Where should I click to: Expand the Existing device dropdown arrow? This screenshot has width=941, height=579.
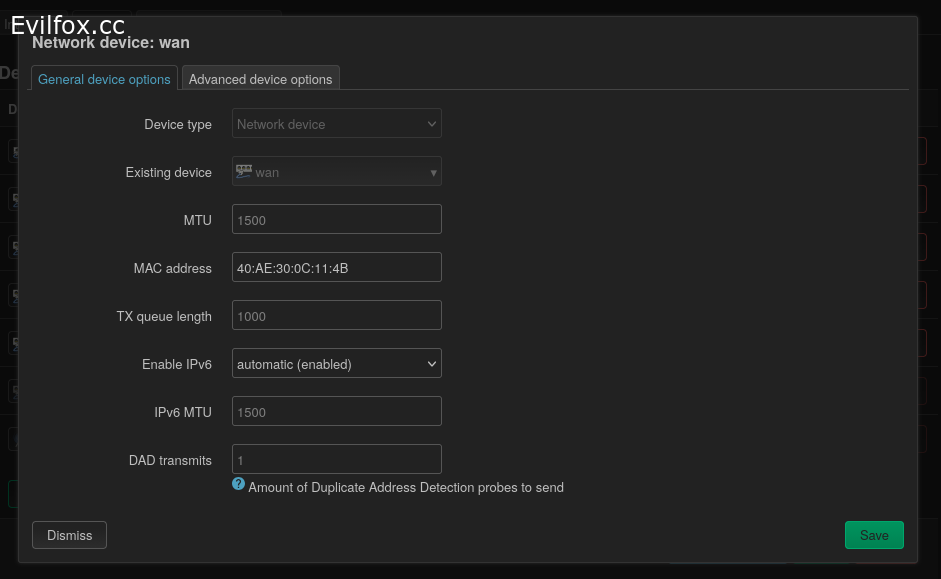point(433,172)
